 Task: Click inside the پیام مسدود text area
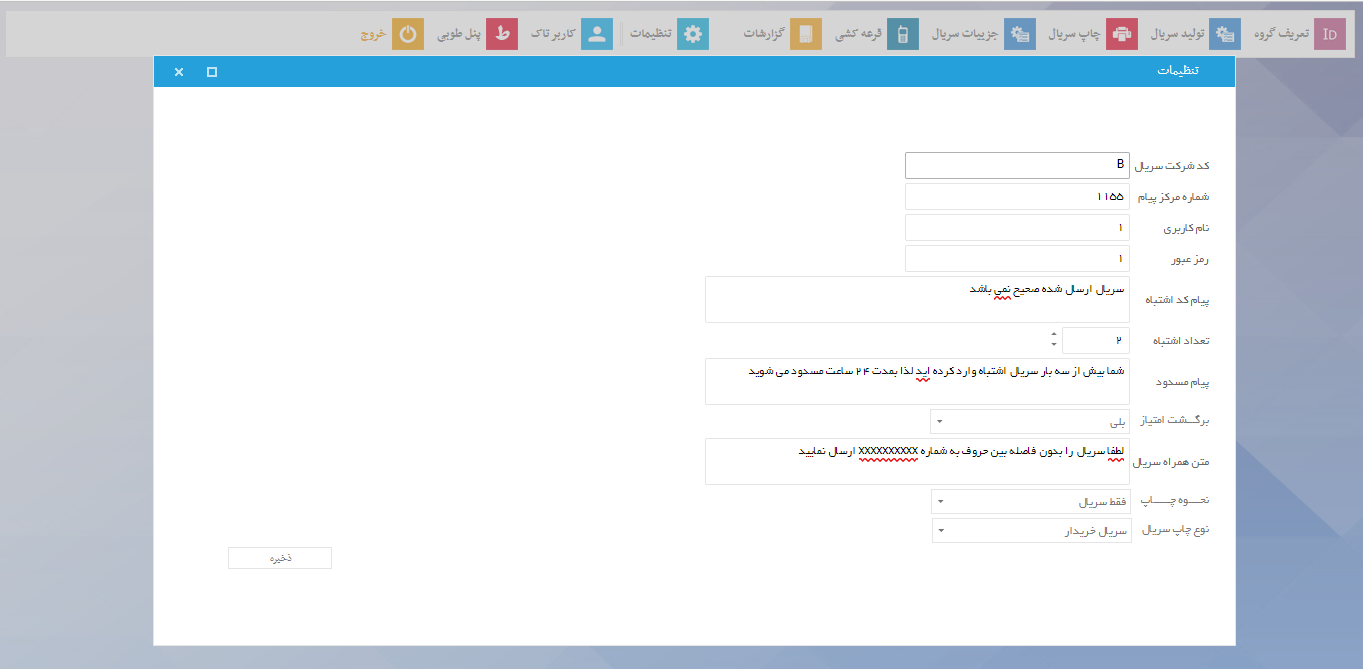[917, 381]
